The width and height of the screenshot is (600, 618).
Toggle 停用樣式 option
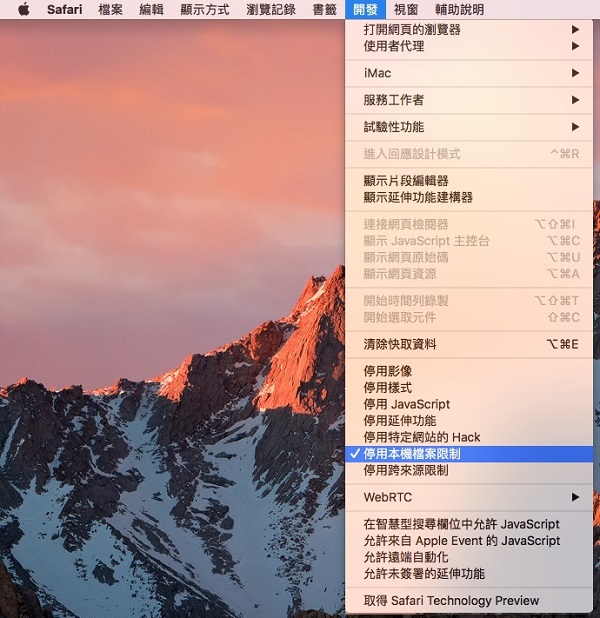click(x=469, y=387)
